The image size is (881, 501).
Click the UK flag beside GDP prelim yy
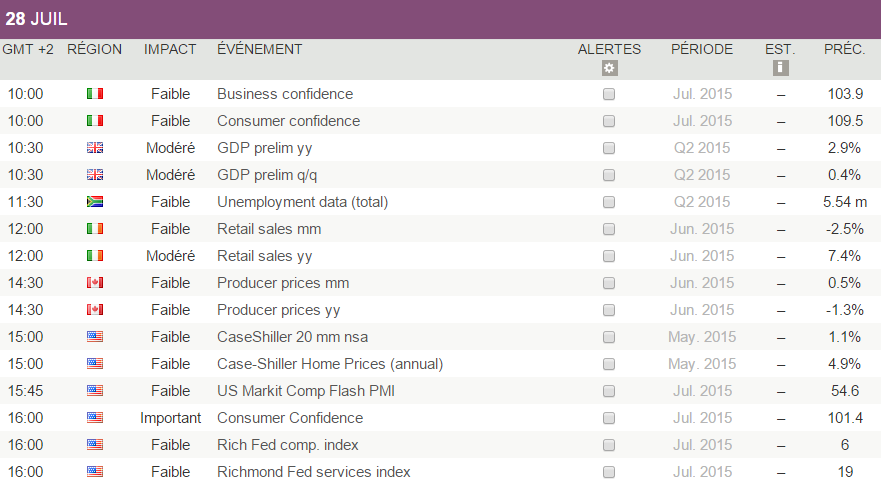(x=95, y=148)
